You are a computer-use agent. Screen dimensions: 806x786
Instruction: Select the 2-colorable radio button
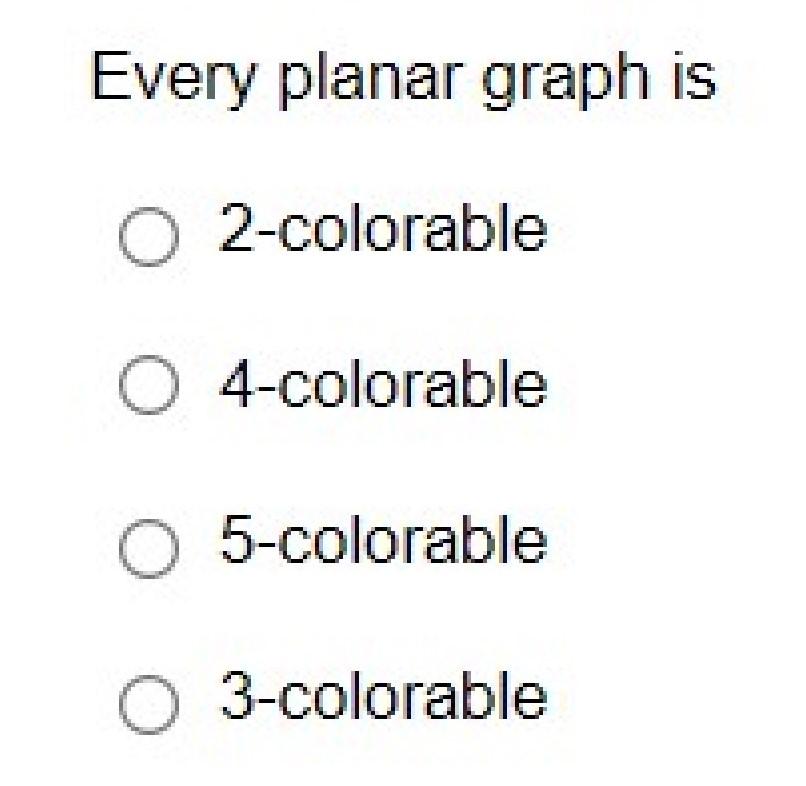click(149, 236)
